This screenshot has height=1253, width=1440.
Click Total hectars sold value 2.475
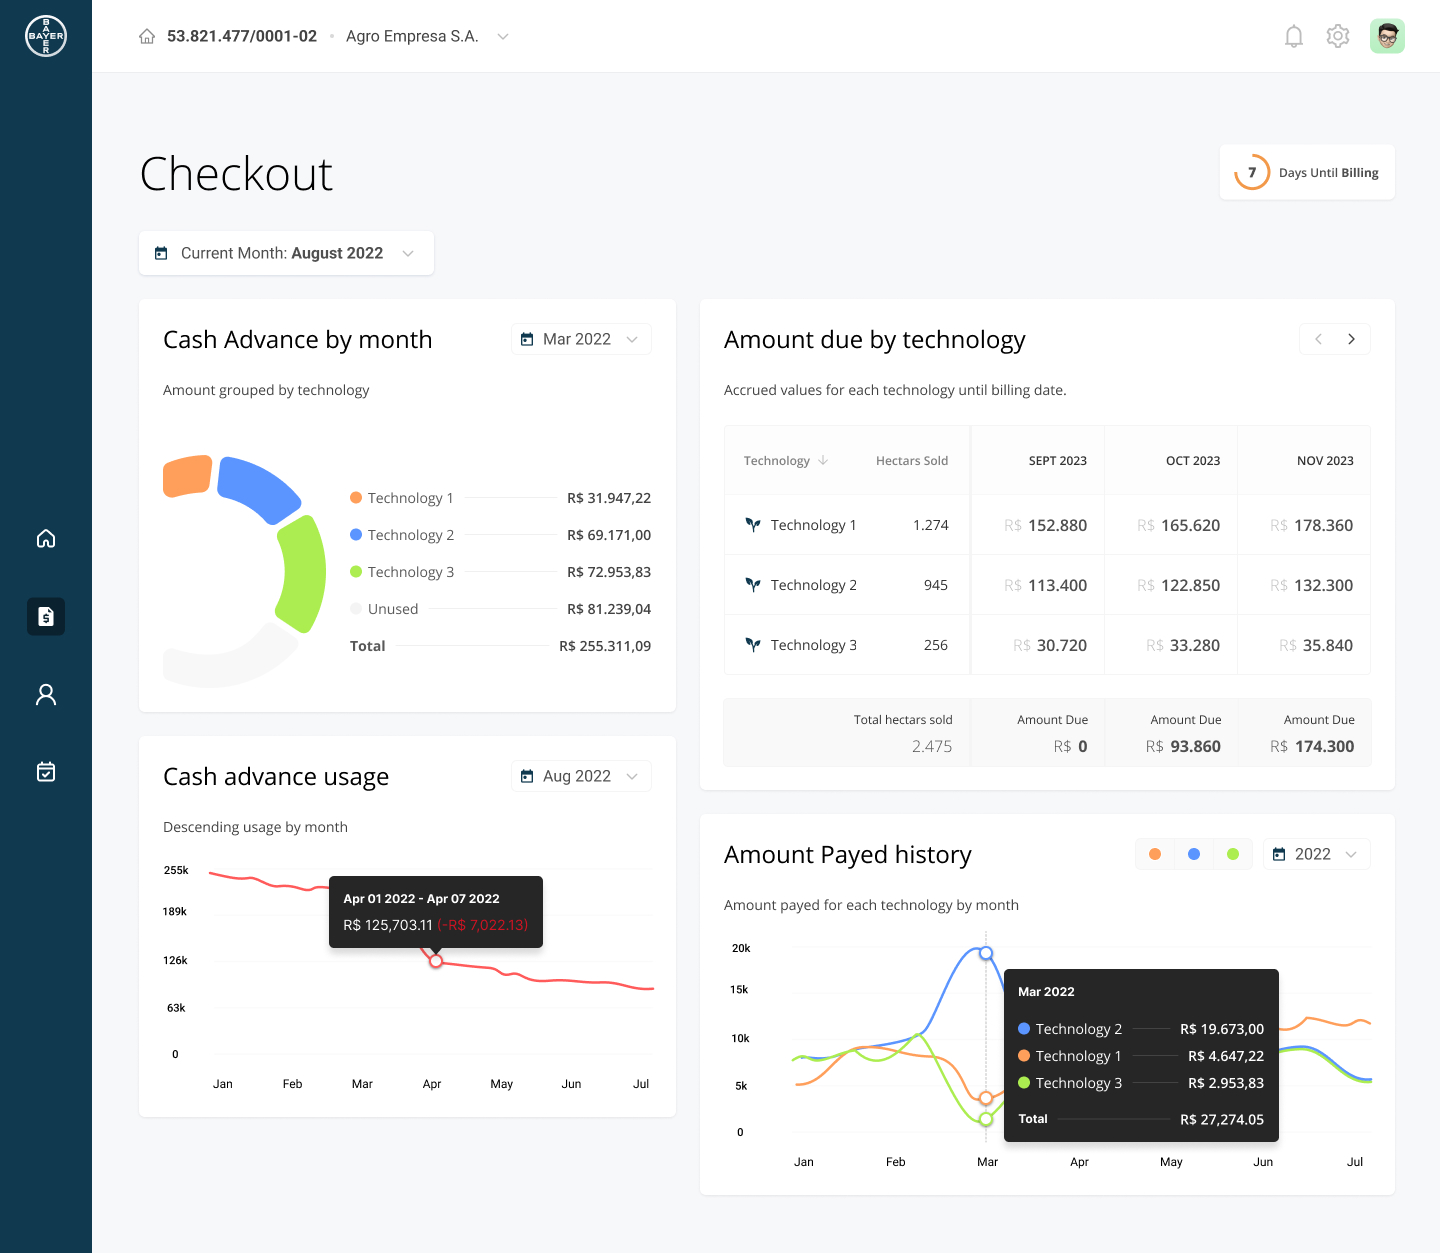point(932,746)
